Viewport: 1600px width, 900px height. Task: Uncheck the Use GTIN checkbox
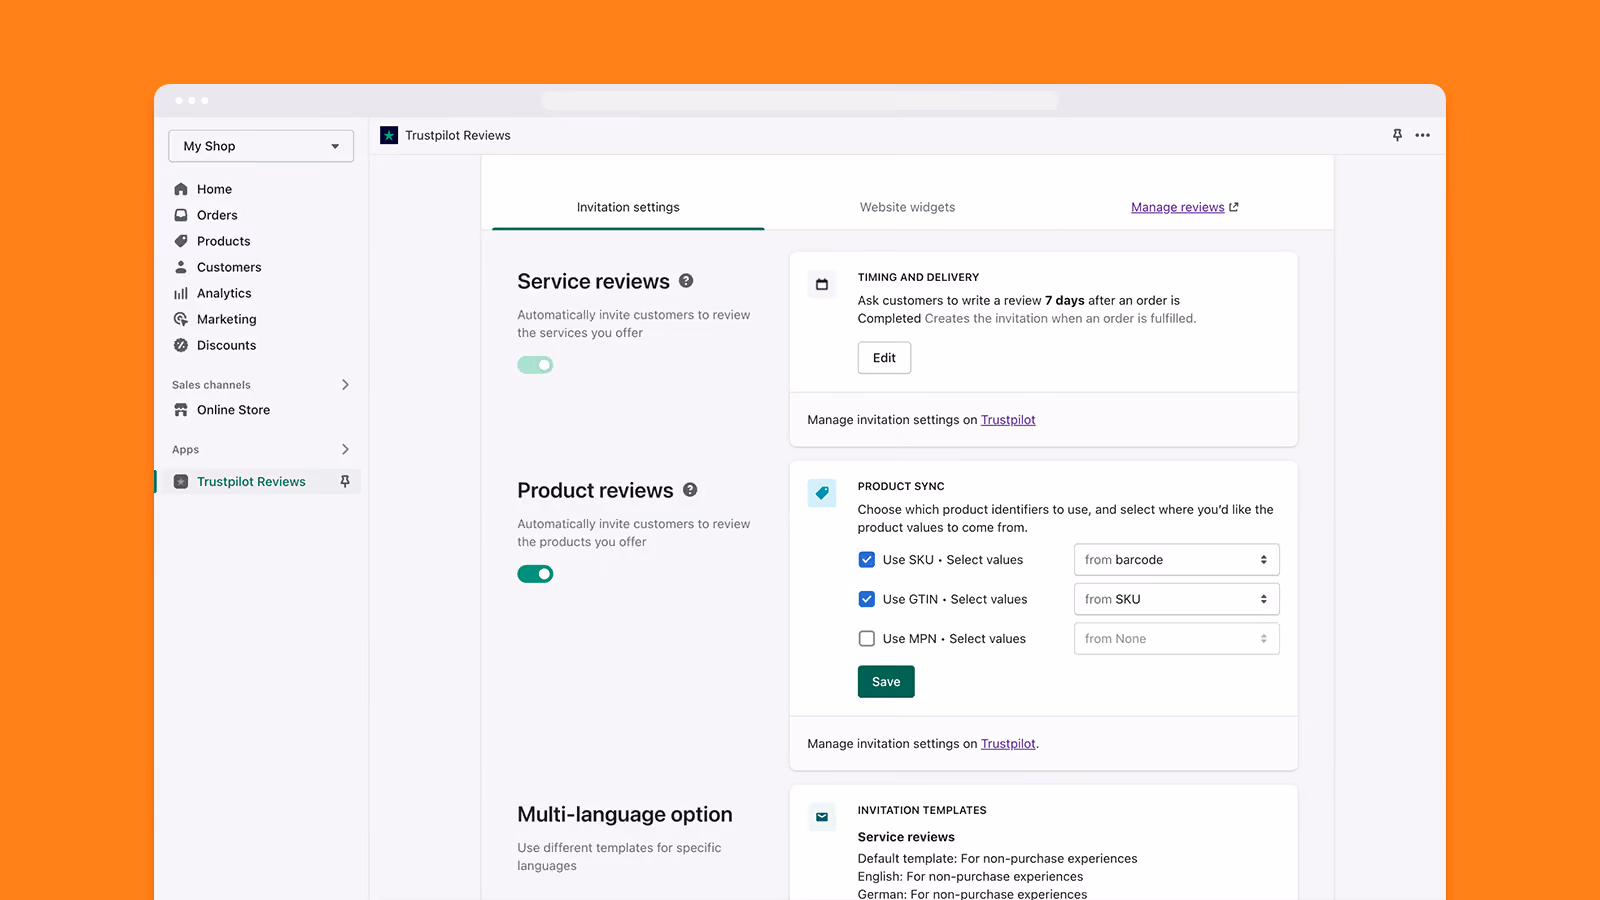pyautogui.click(x=867, y=599)
